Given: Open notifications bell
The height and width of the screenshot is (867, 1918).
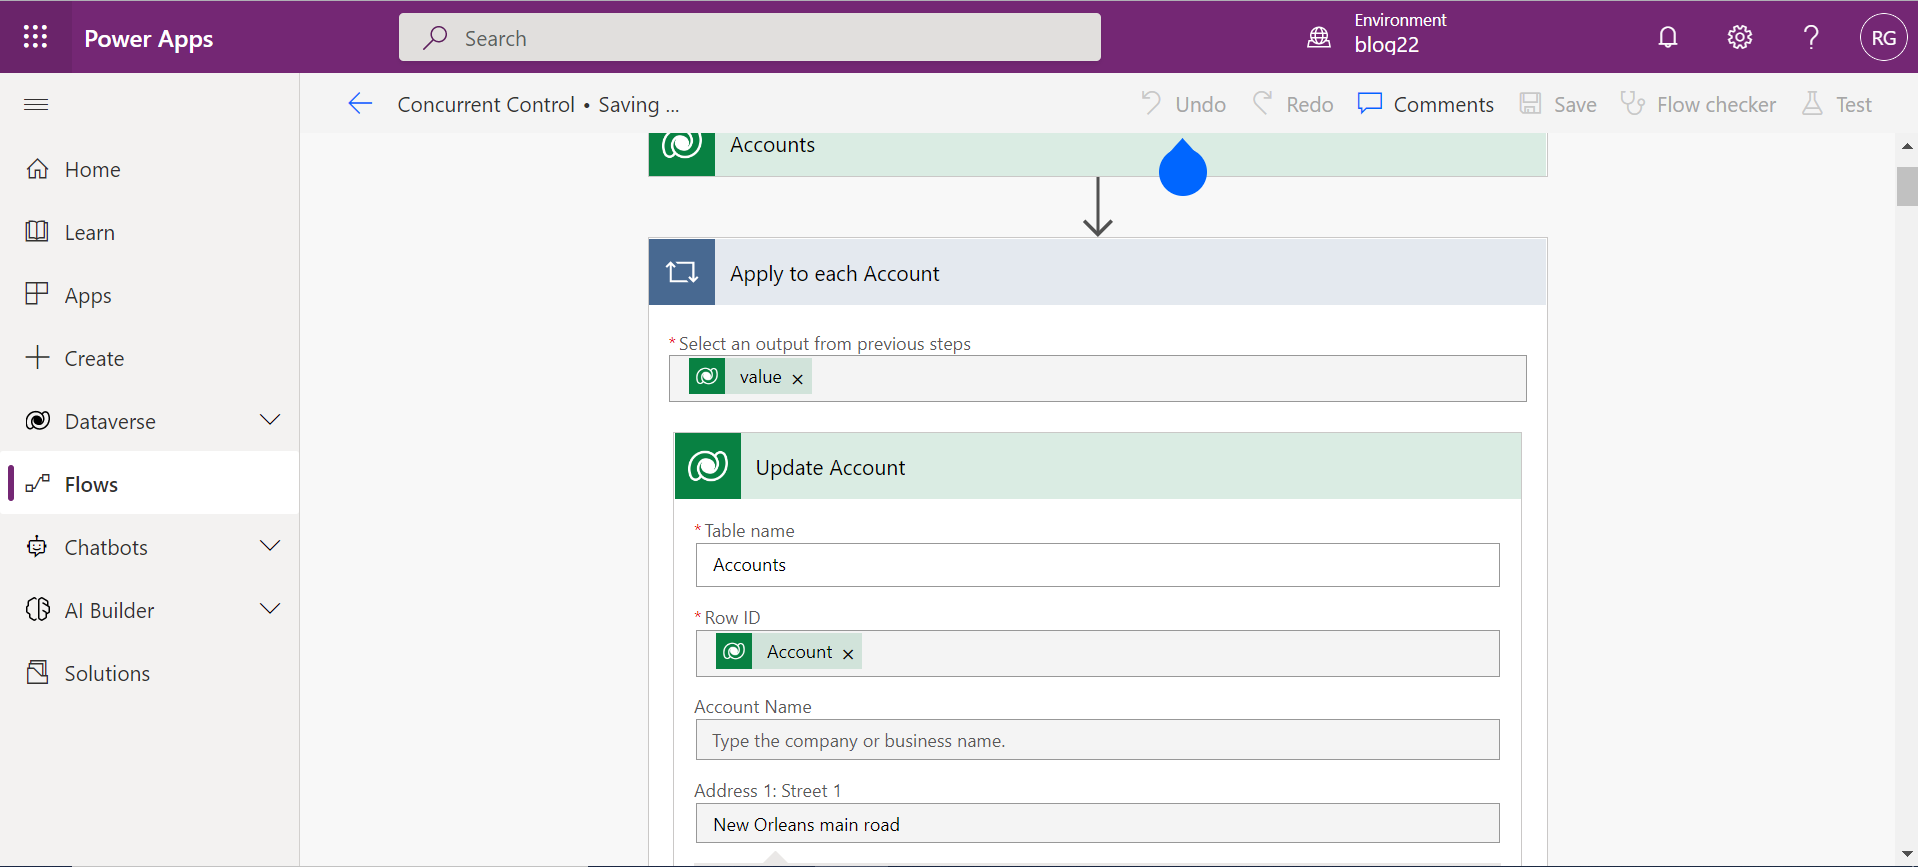Looking at the screenshot, I should (x=1667, y=37).
